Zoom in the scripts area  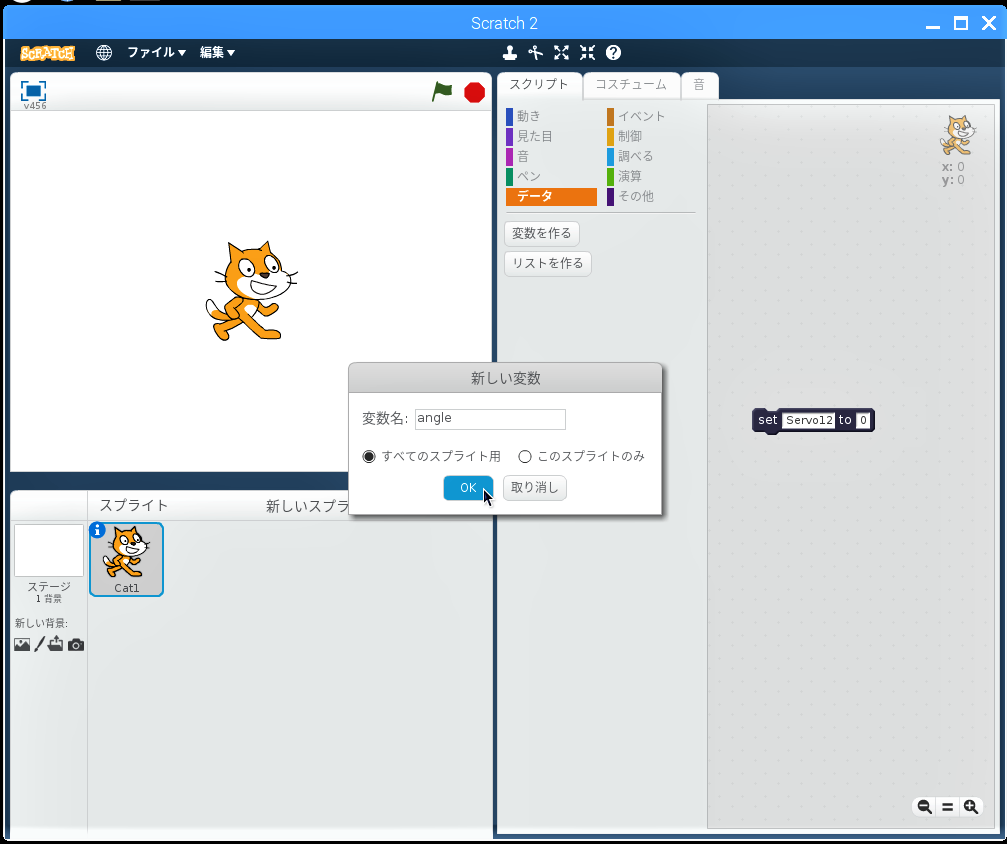click(x=970, y=807)
